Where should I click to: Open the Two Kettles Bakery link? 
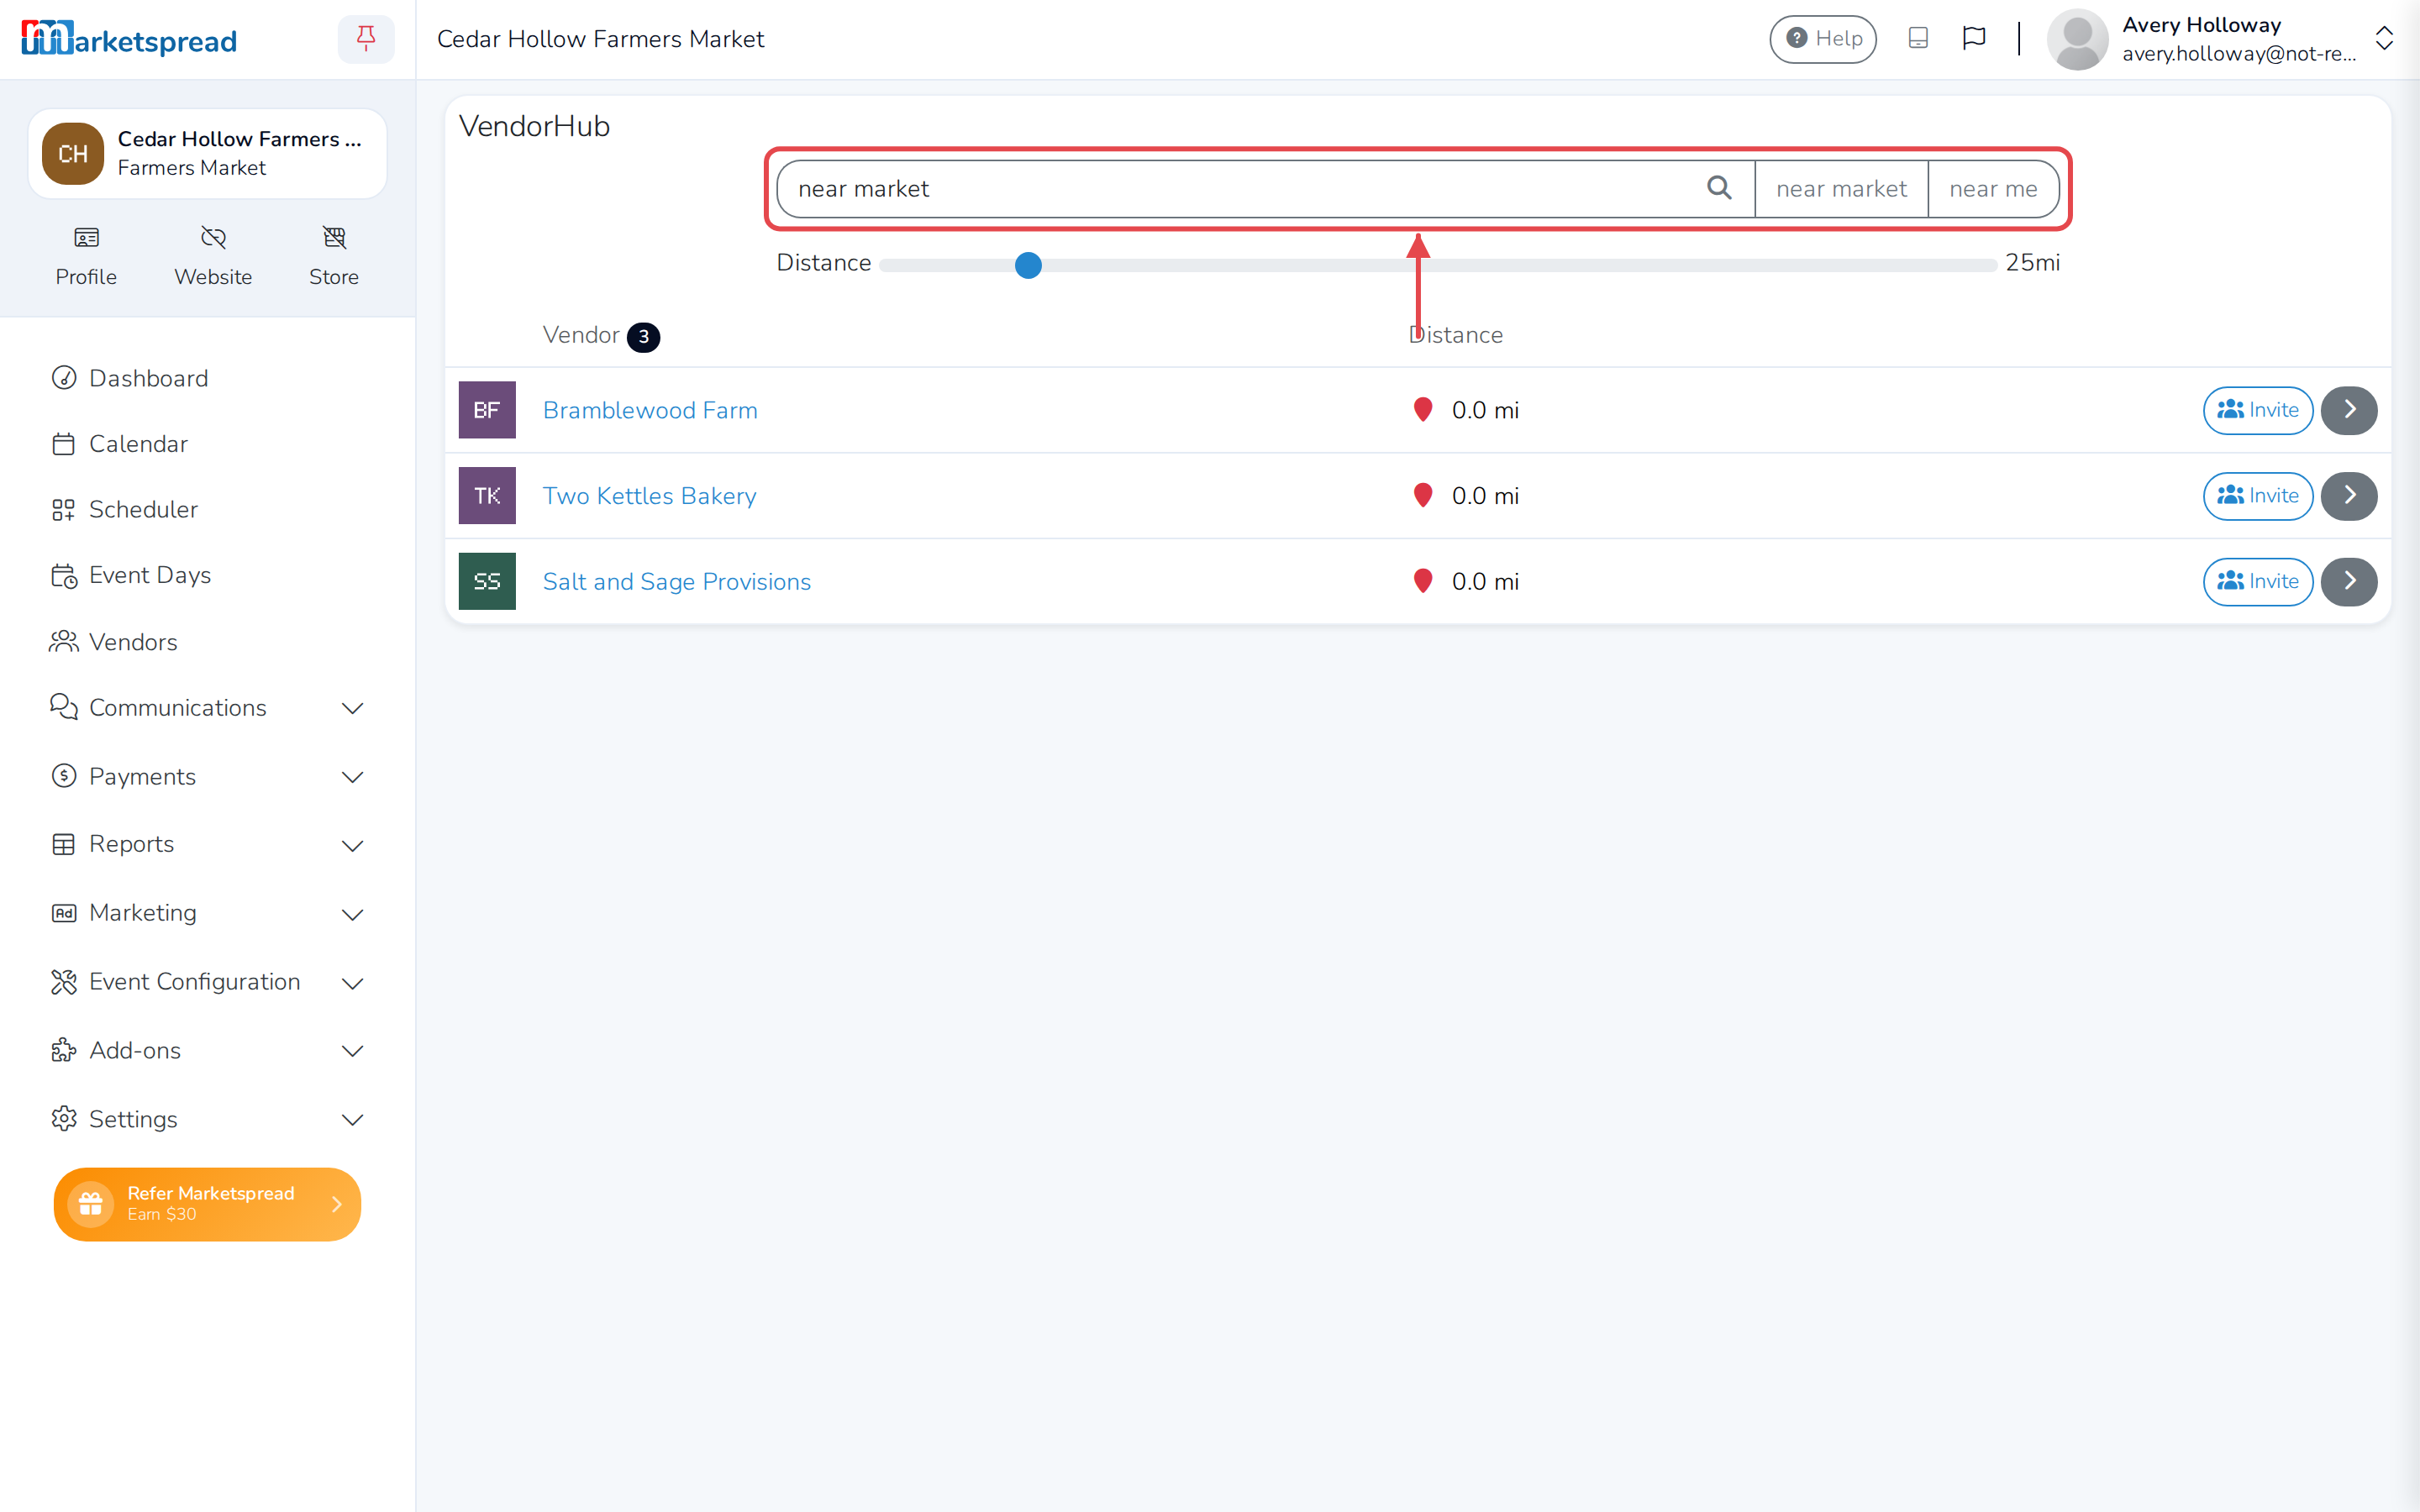[649, 495]
